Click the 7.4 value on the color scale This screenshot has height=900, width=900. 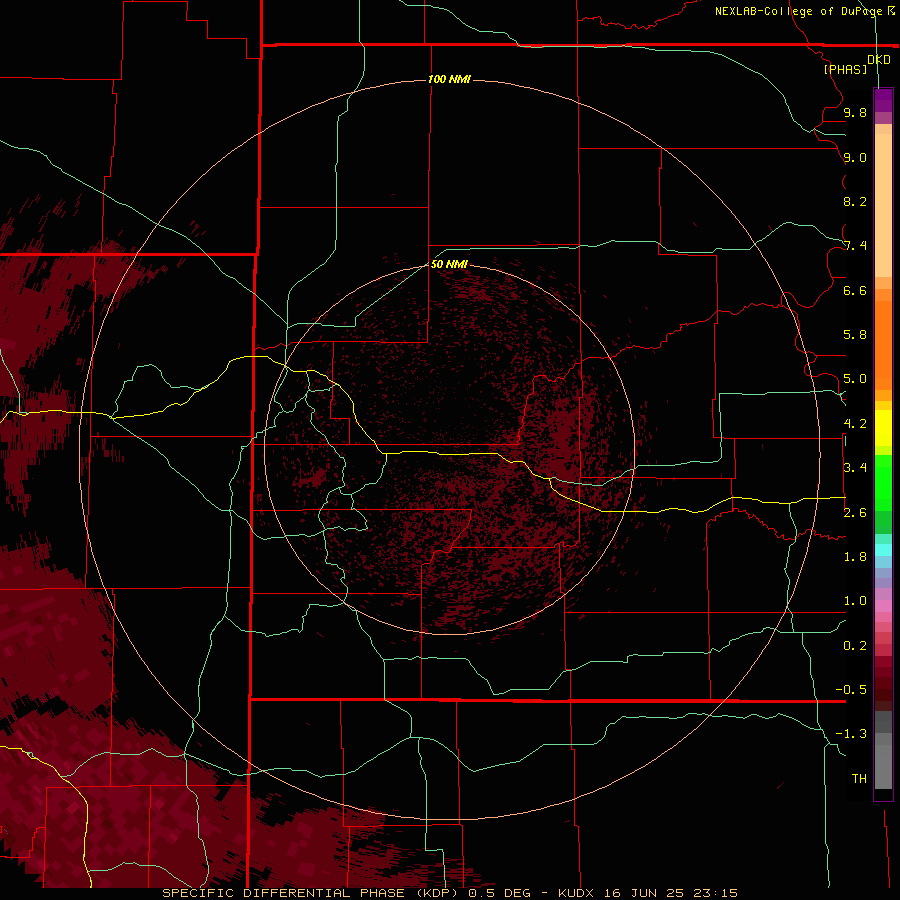[855, 246]
